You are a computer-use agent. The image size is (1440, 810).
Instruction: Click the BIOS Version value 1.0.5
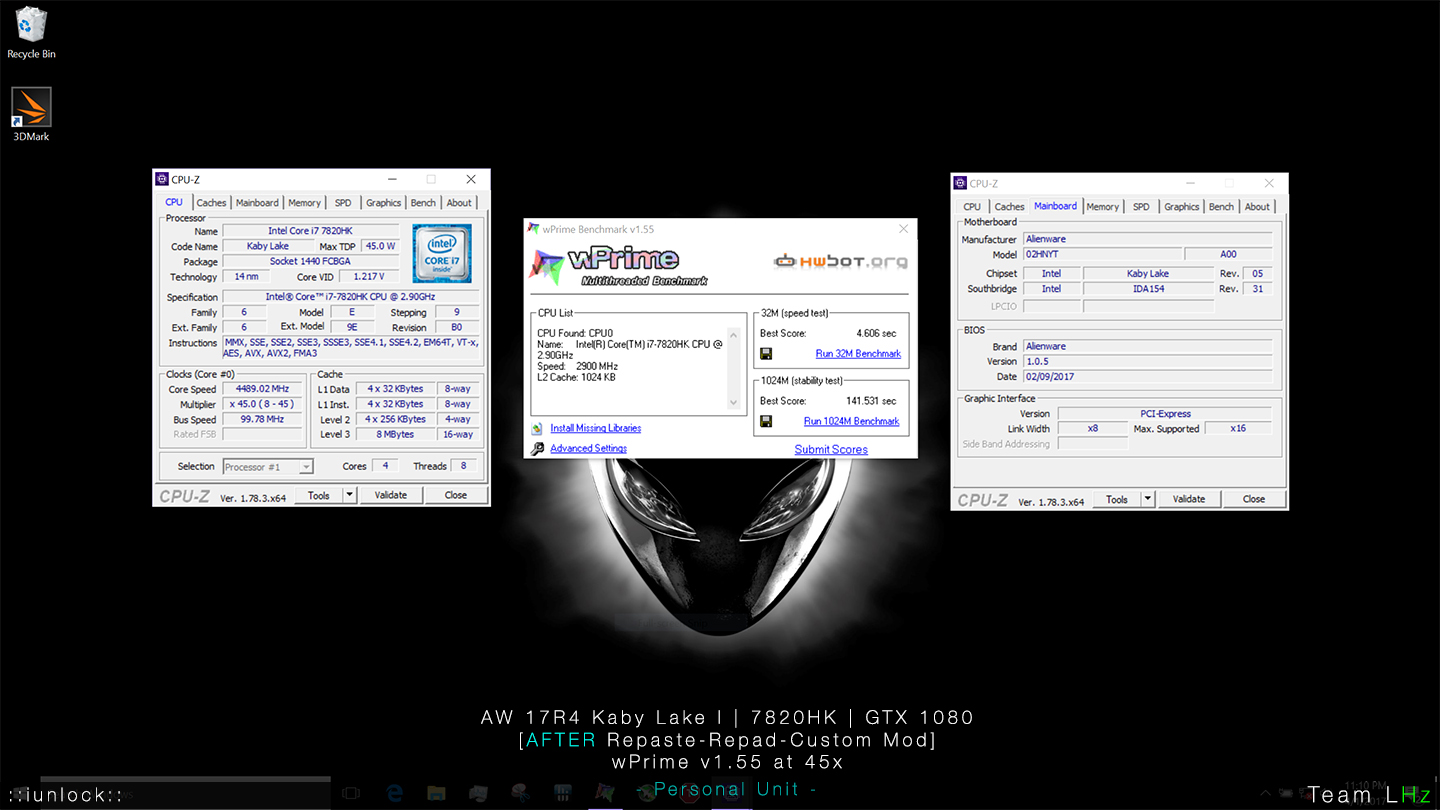[x=1147, y=362]
